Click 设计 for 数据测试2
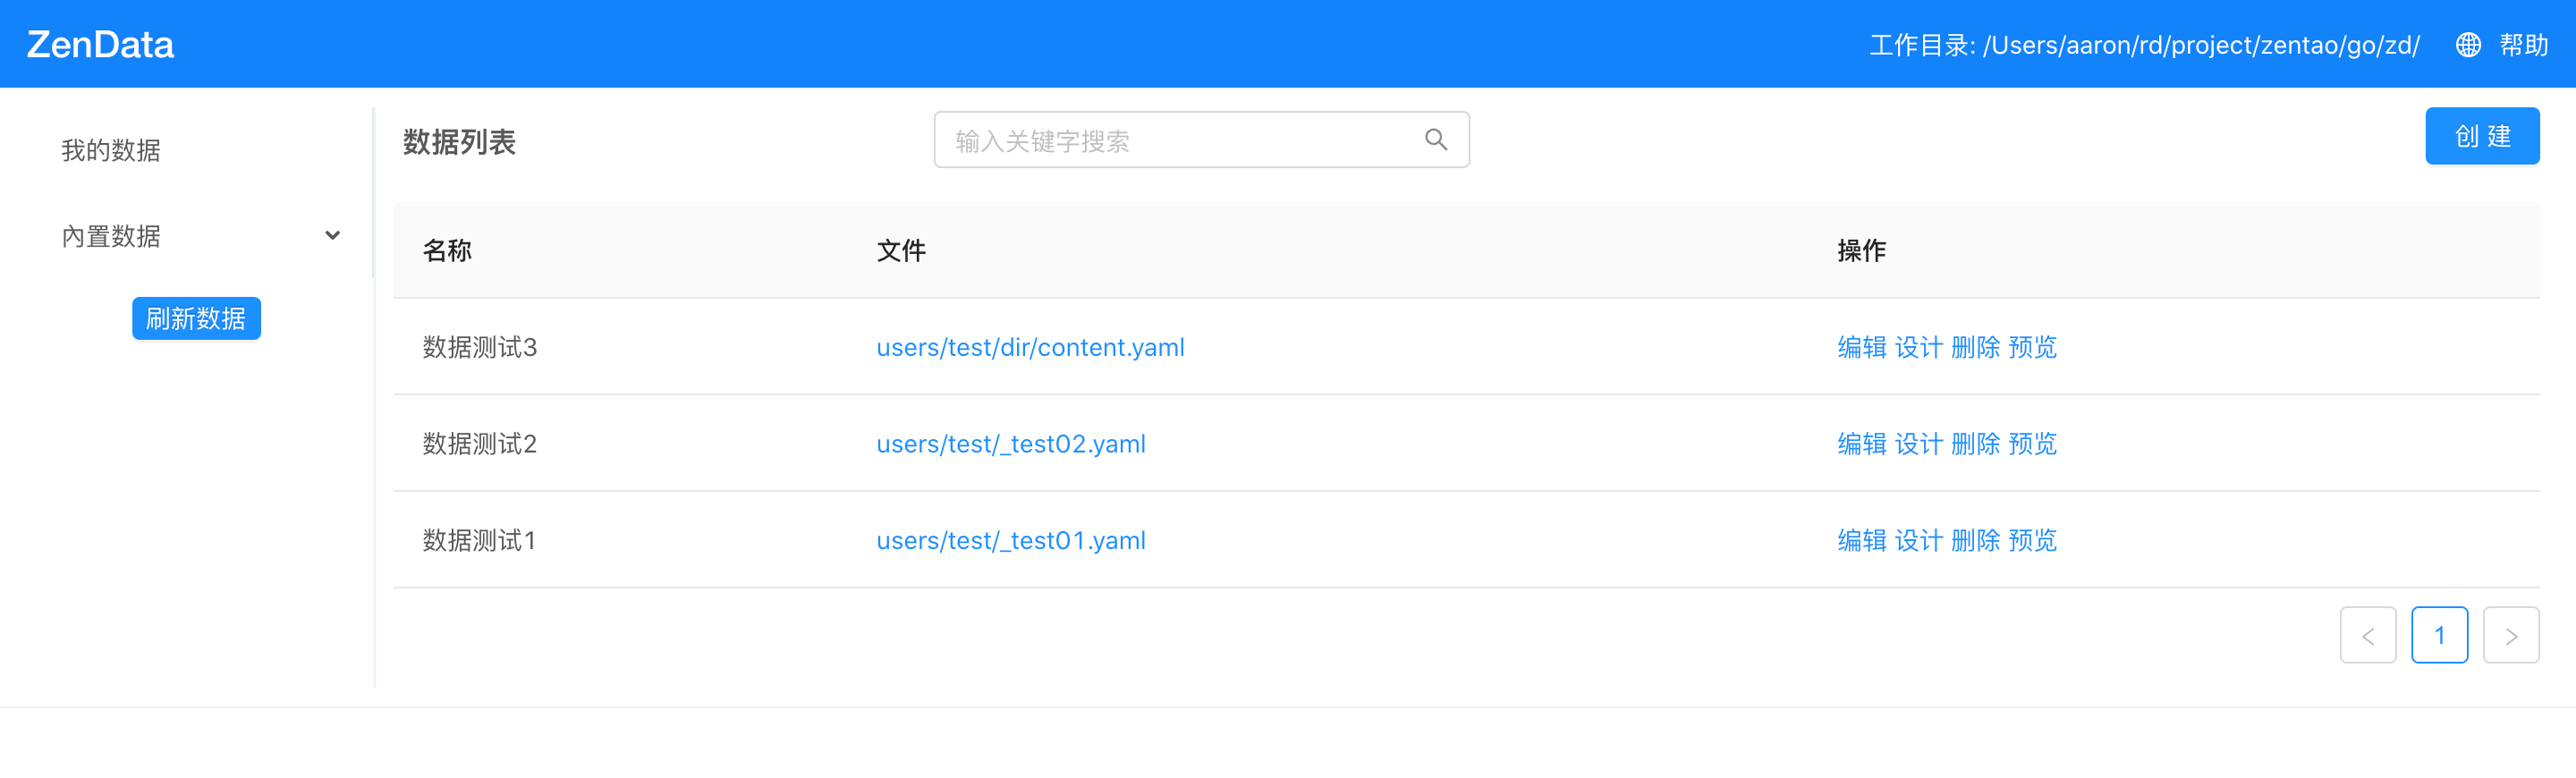2576x778 pixels. point(1918,444)
